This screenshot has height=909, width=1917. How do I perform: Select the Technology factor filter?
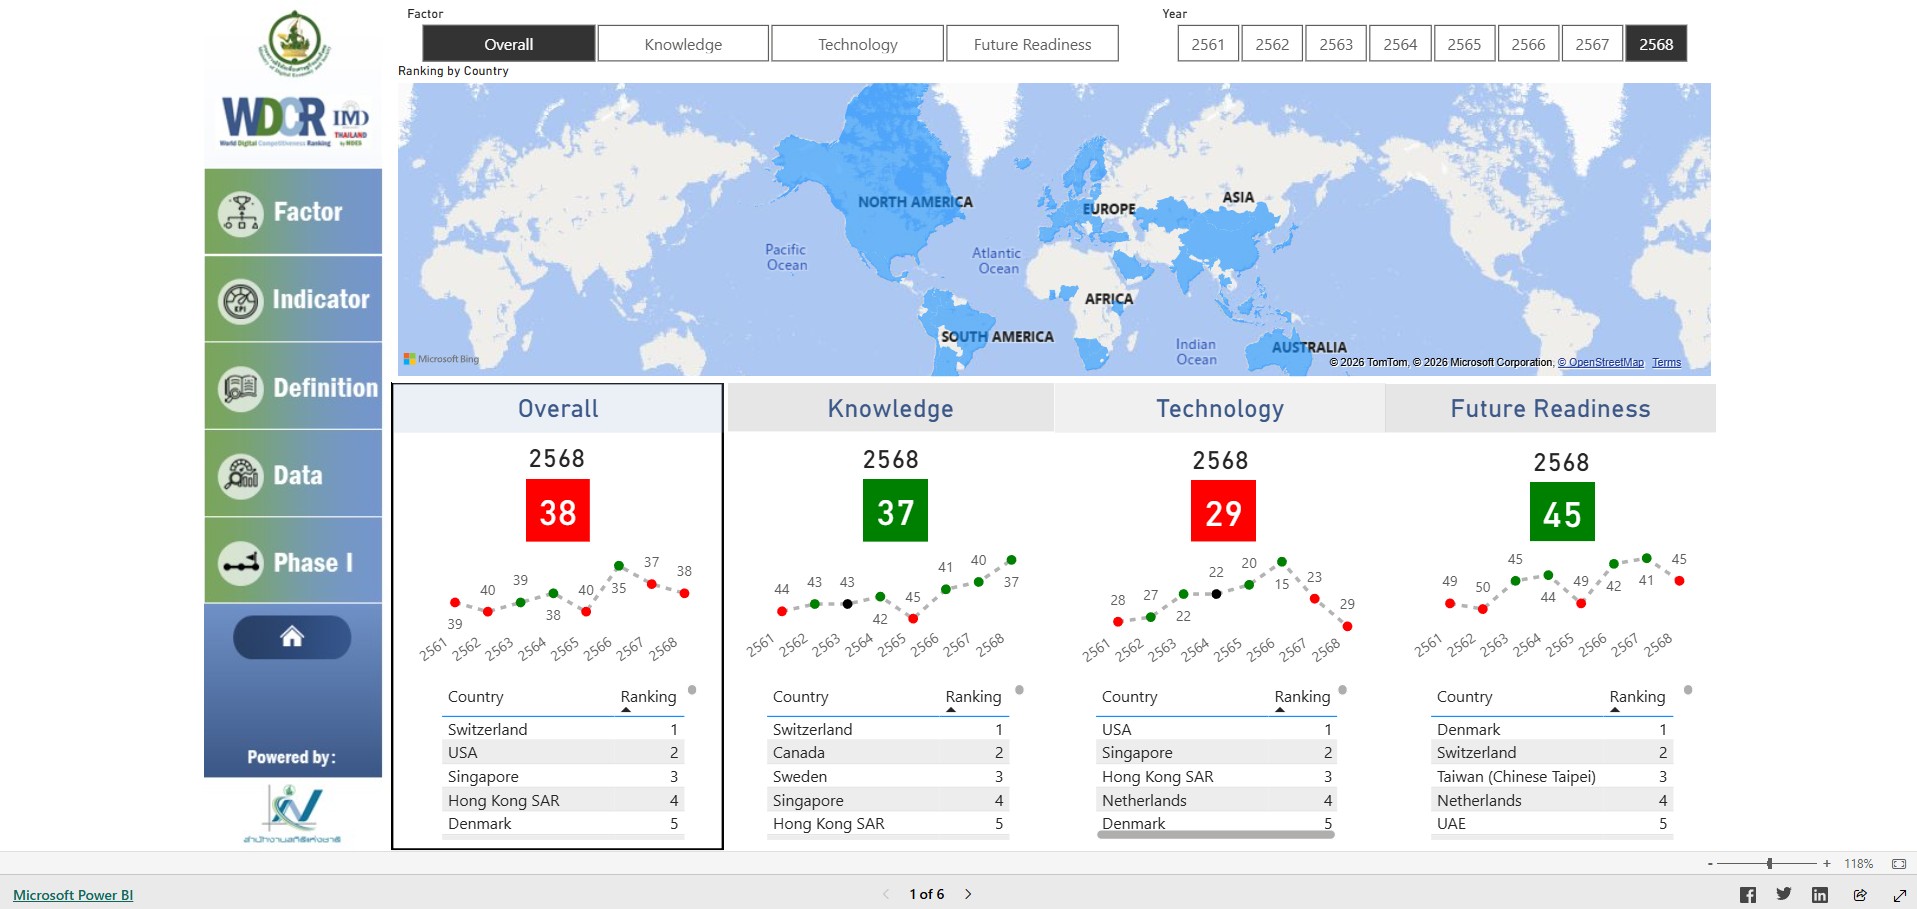pyautogui.click(x=857, y=44)
